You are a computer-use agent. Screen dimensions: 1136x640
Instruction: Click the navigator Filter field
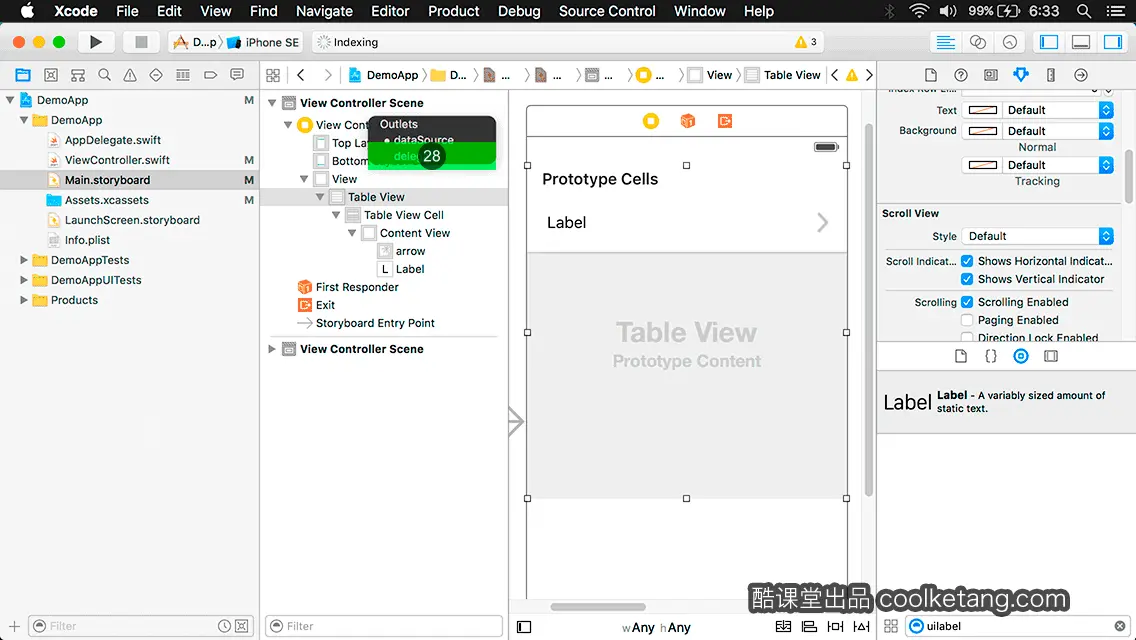tap(141, 626)
